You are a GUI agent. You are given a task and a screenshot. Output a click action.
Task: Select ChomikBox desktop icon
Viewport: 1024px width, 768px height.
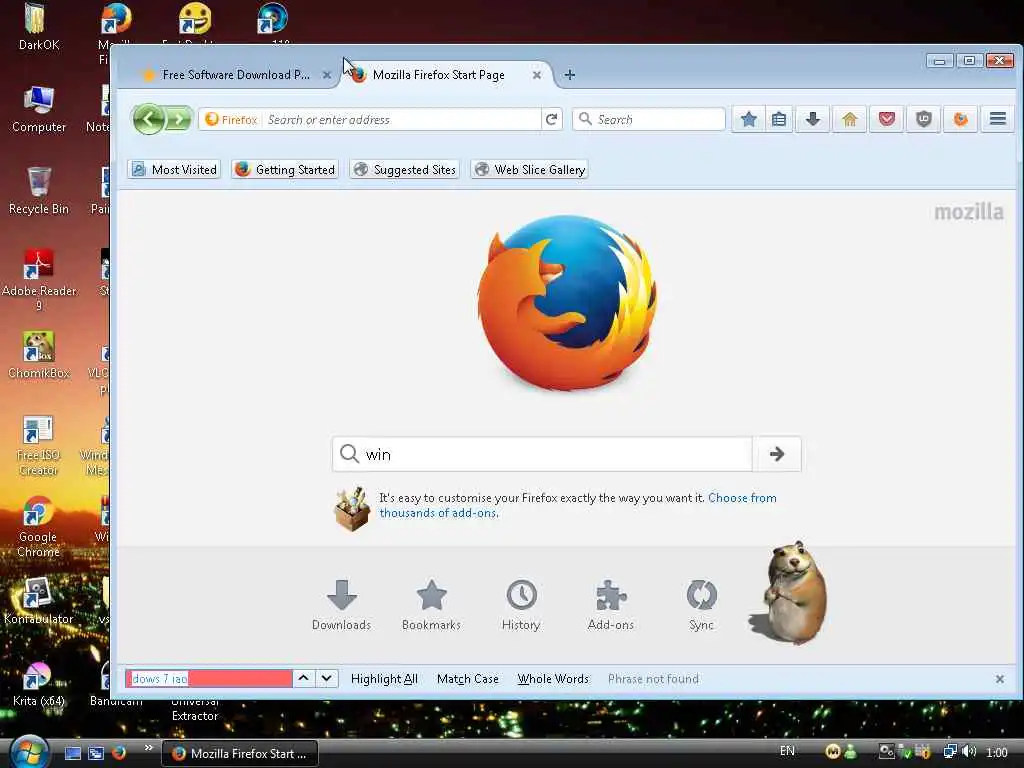(39, 355)
